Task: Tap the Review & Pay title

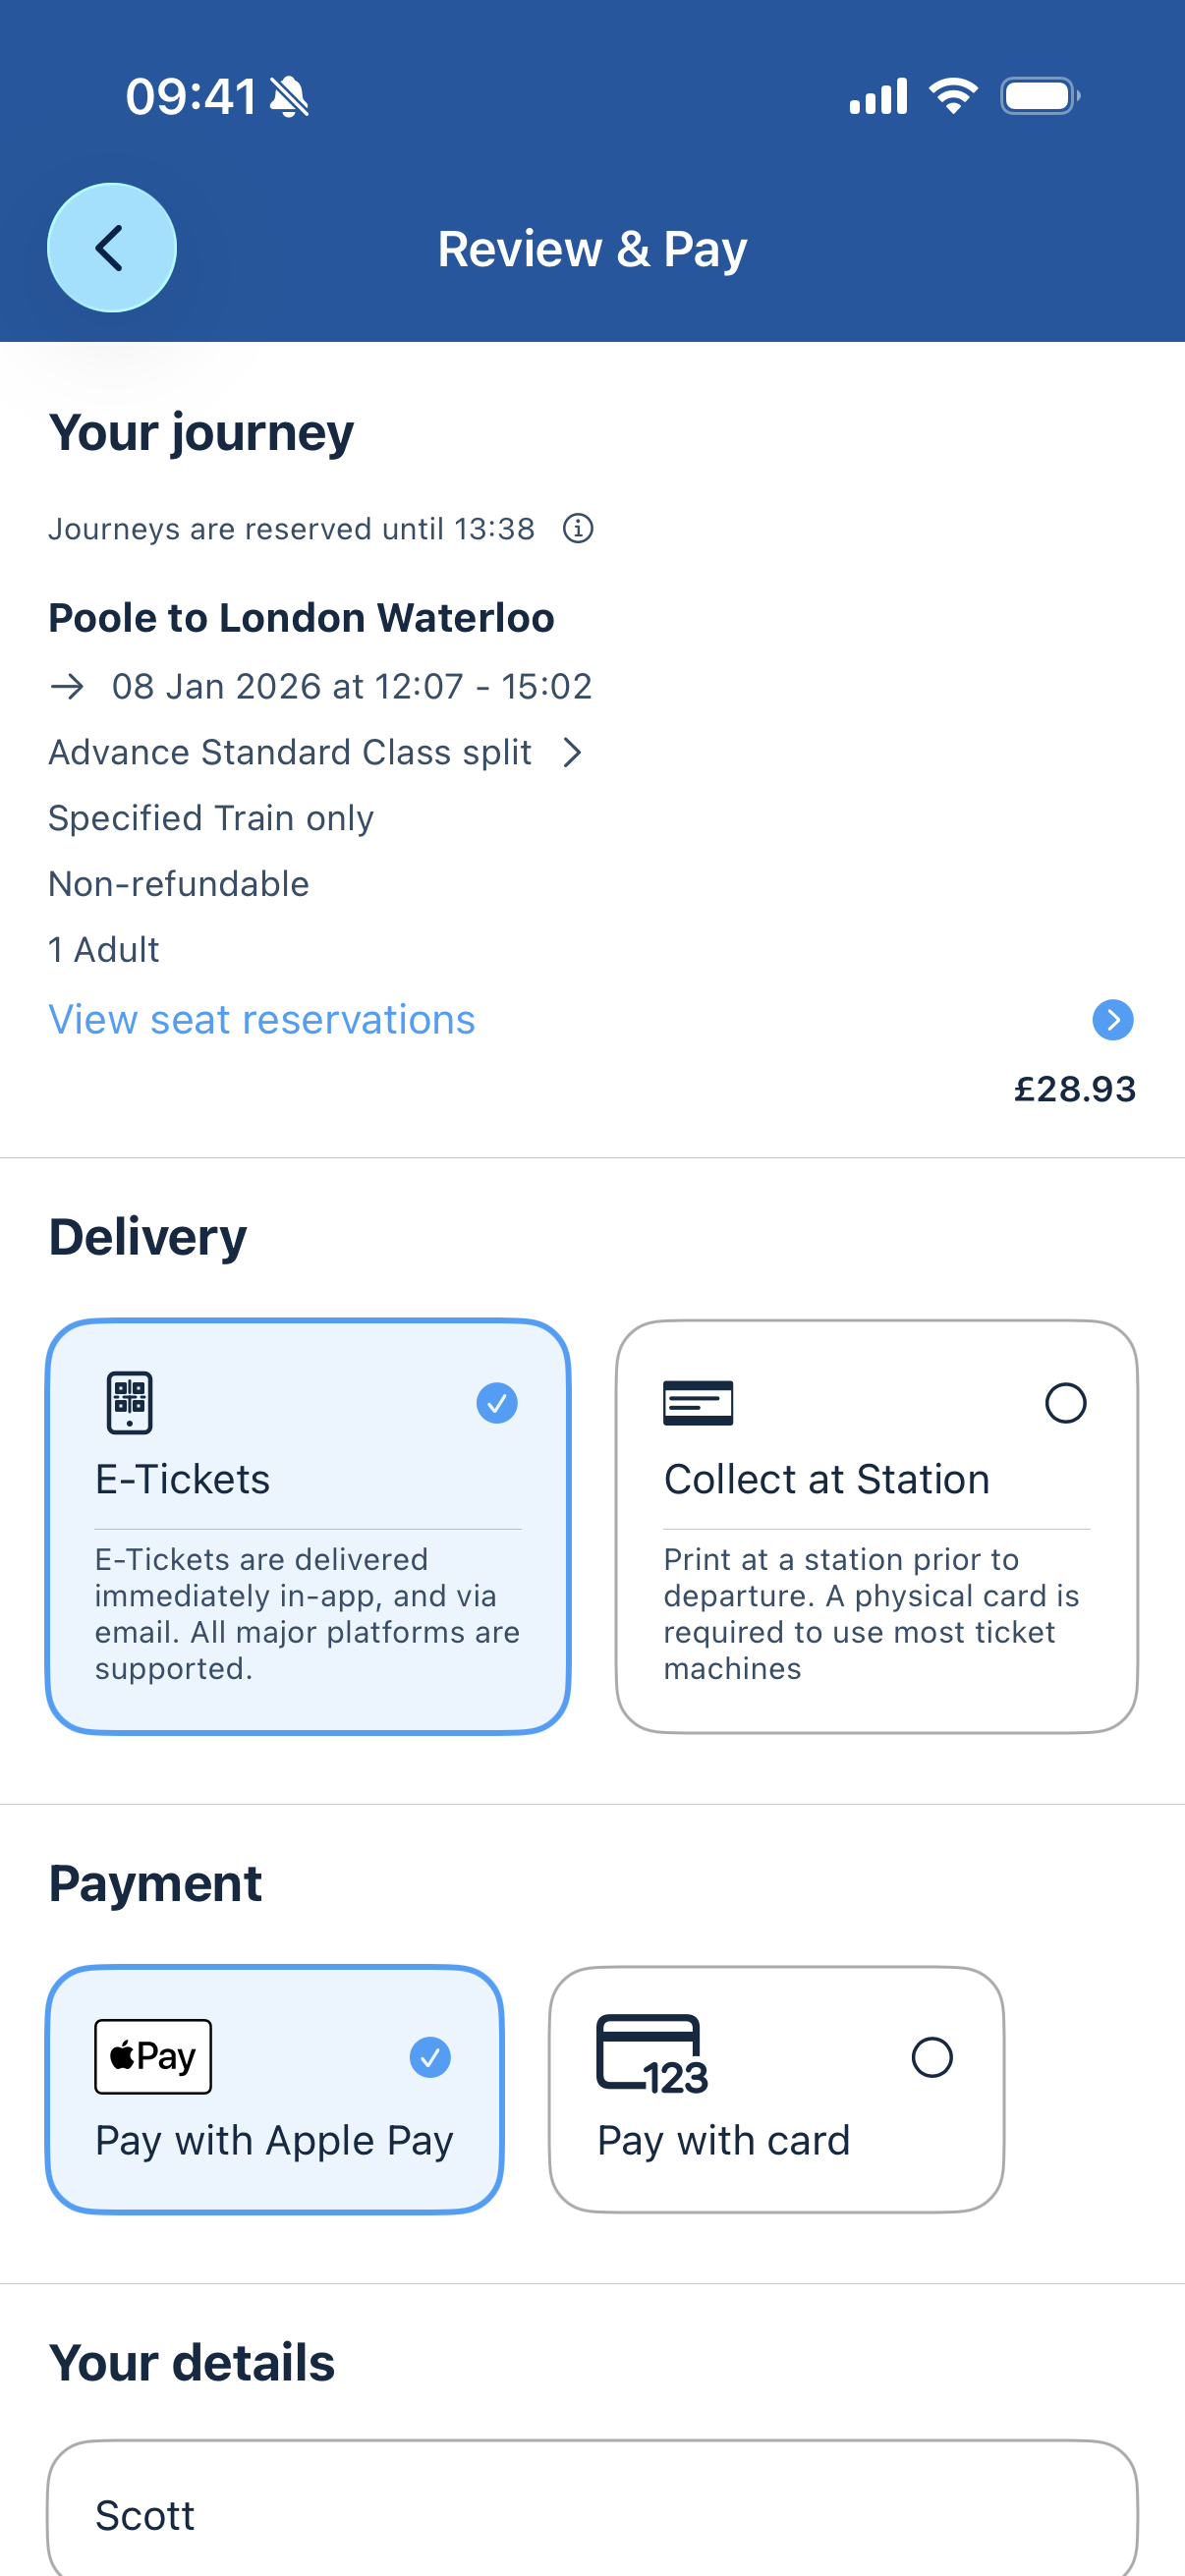Action: point(592,249)
